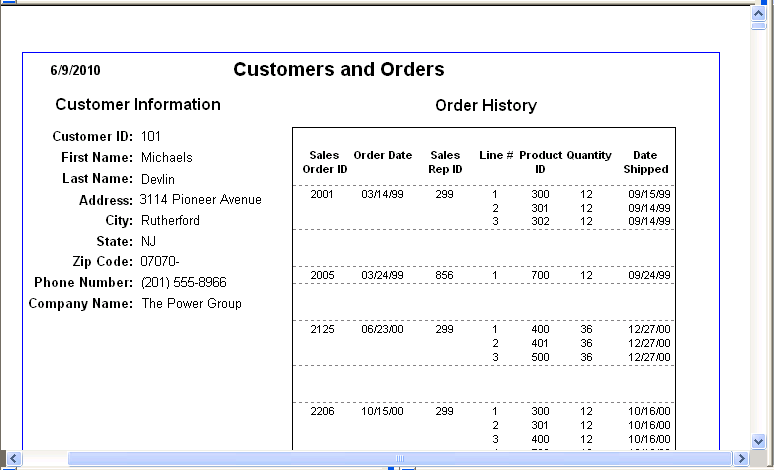
Task: Click the horizontal scrollbar right arrow
Action: pyautogui.click(x=741, y=459)
